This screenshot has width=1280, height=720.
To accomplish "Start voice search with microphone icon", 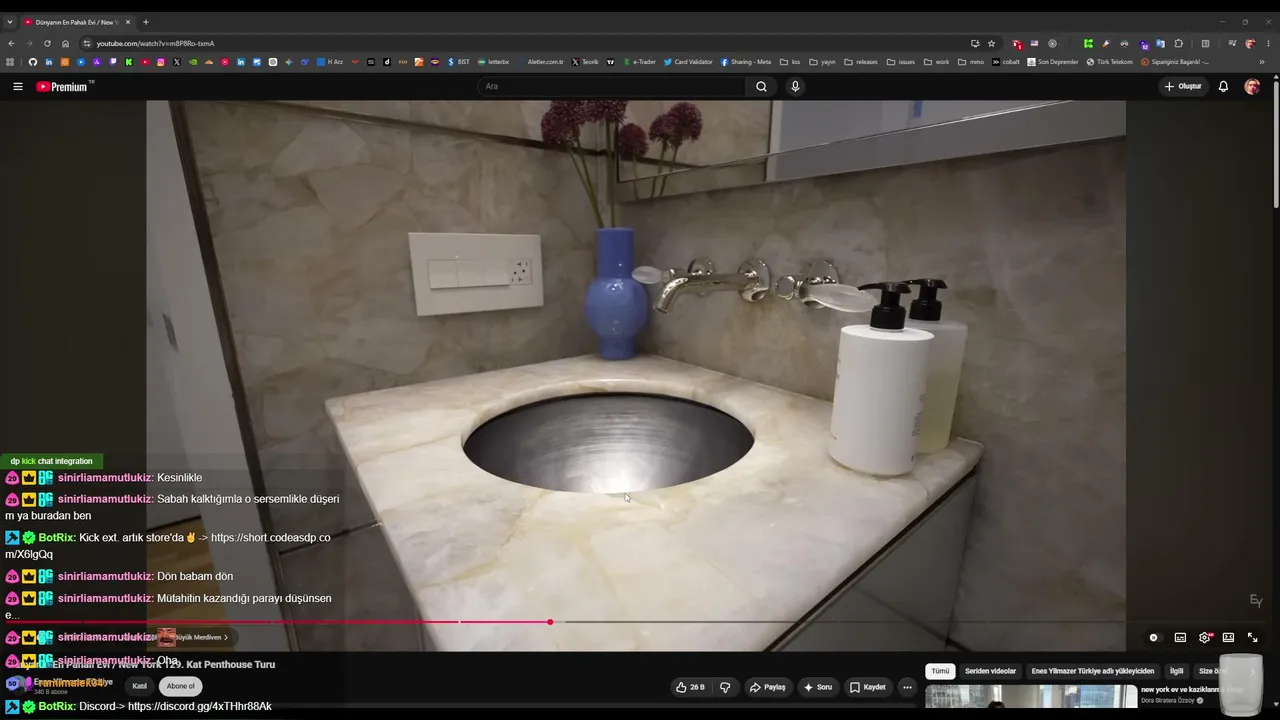I will click(795, 87).
